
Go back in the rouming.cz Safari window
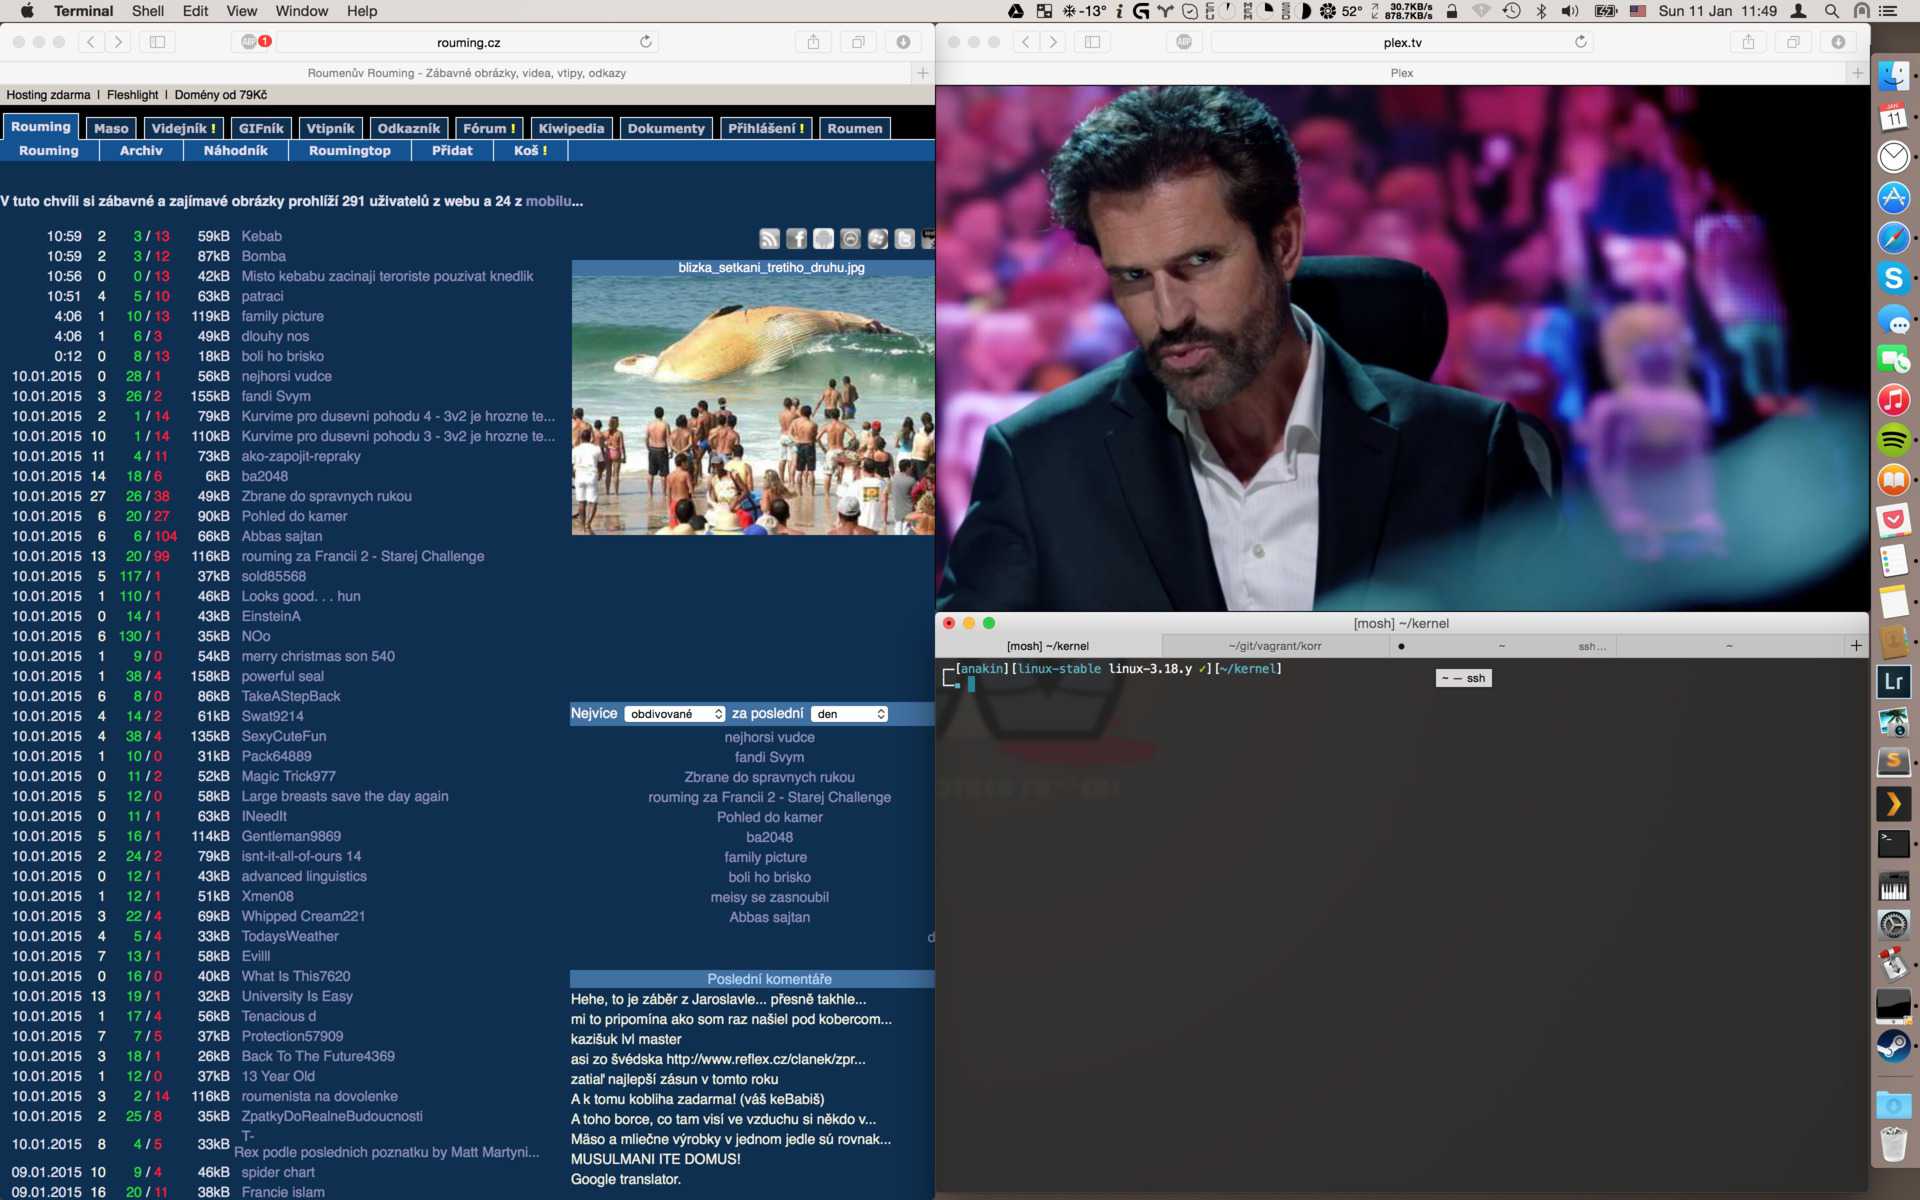click(91, 42)
